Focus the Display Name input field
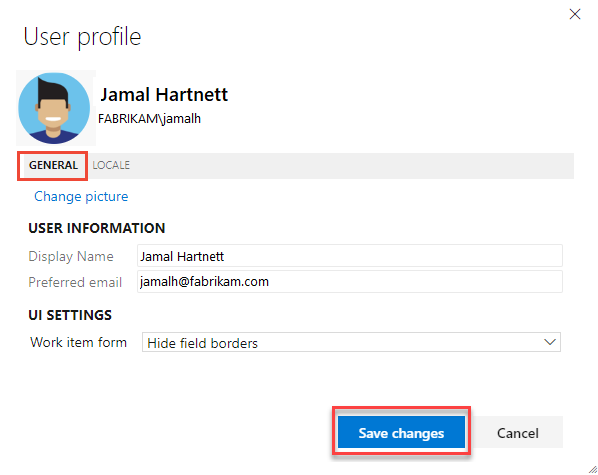598x475 pixels. tap(350, 256)
